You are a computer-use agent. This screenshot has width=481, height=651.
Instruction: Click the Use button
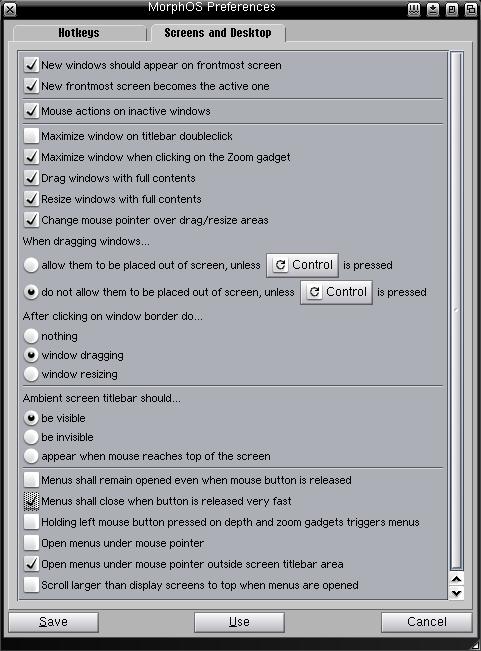pos(239,622)
